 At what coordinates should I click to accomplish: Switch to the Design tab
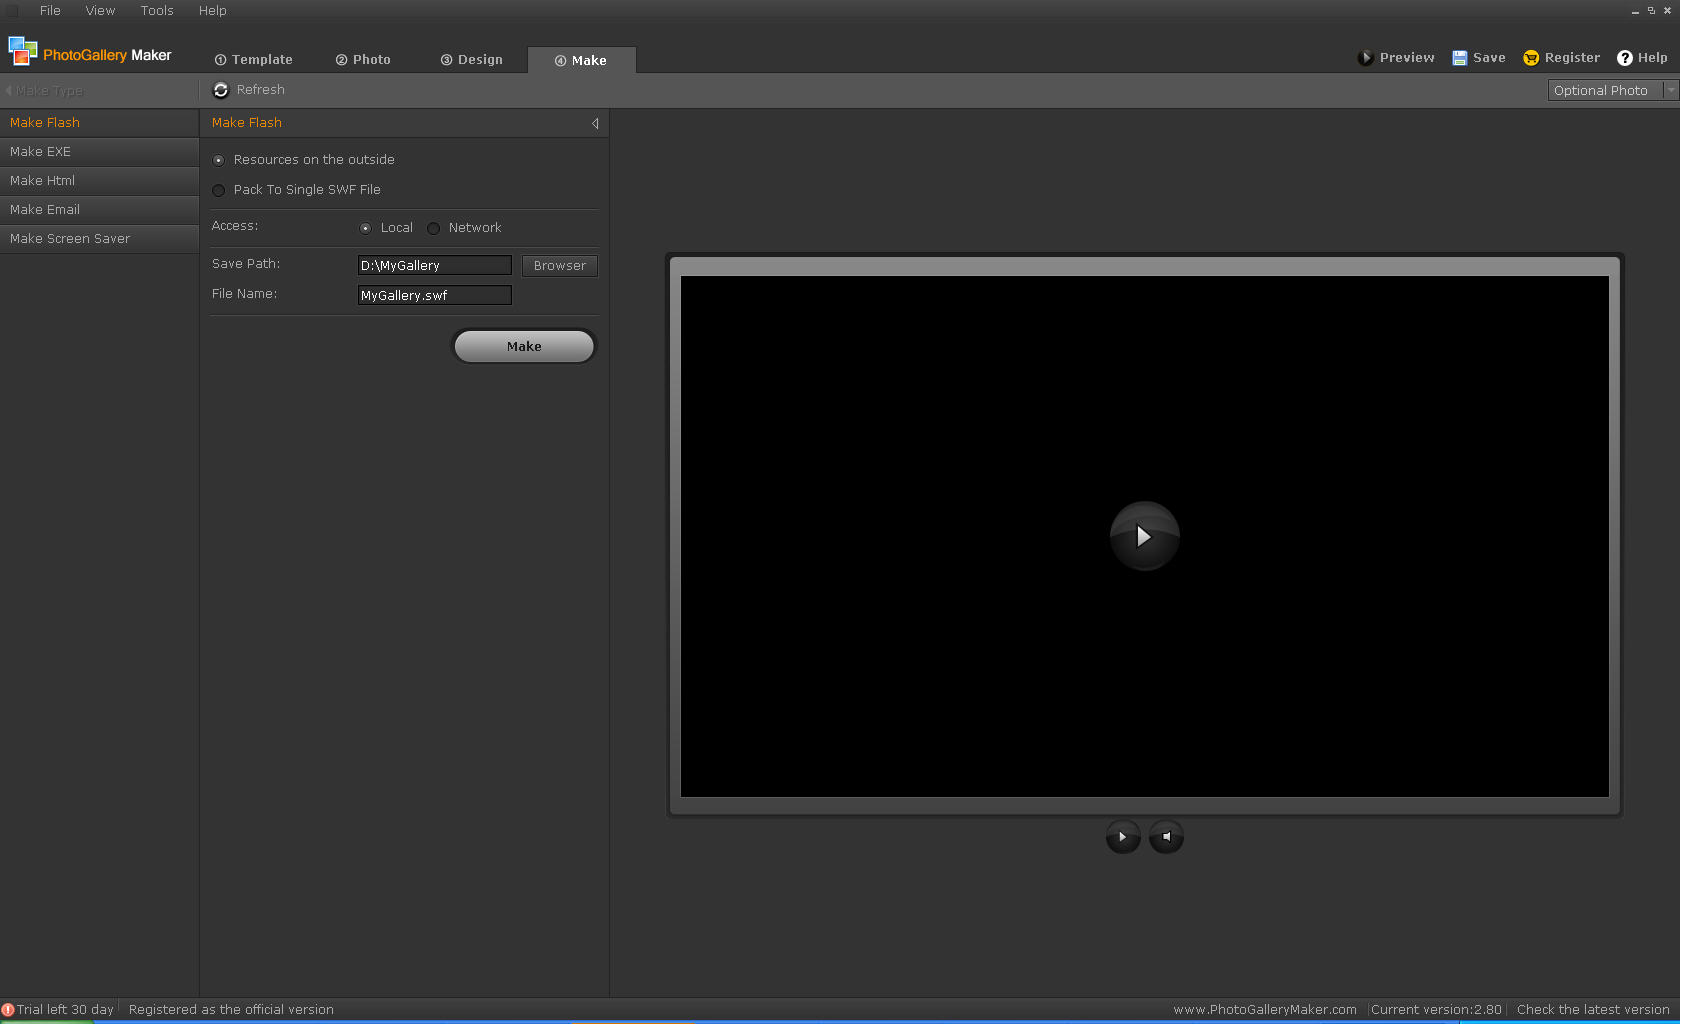(471, 60)
